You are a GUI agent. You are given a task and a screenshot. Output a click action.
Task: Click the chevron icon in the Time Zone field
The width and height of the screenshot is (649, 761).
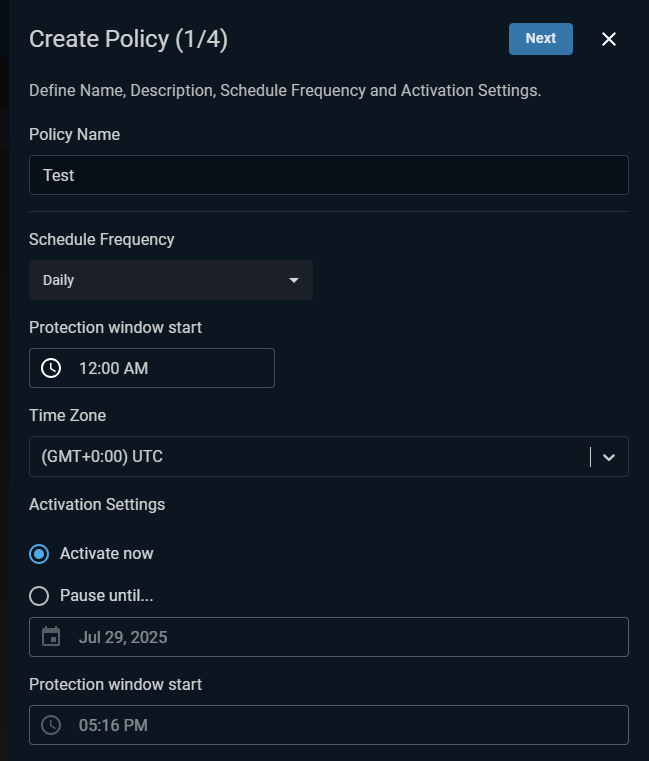click(x=609, y=457)
